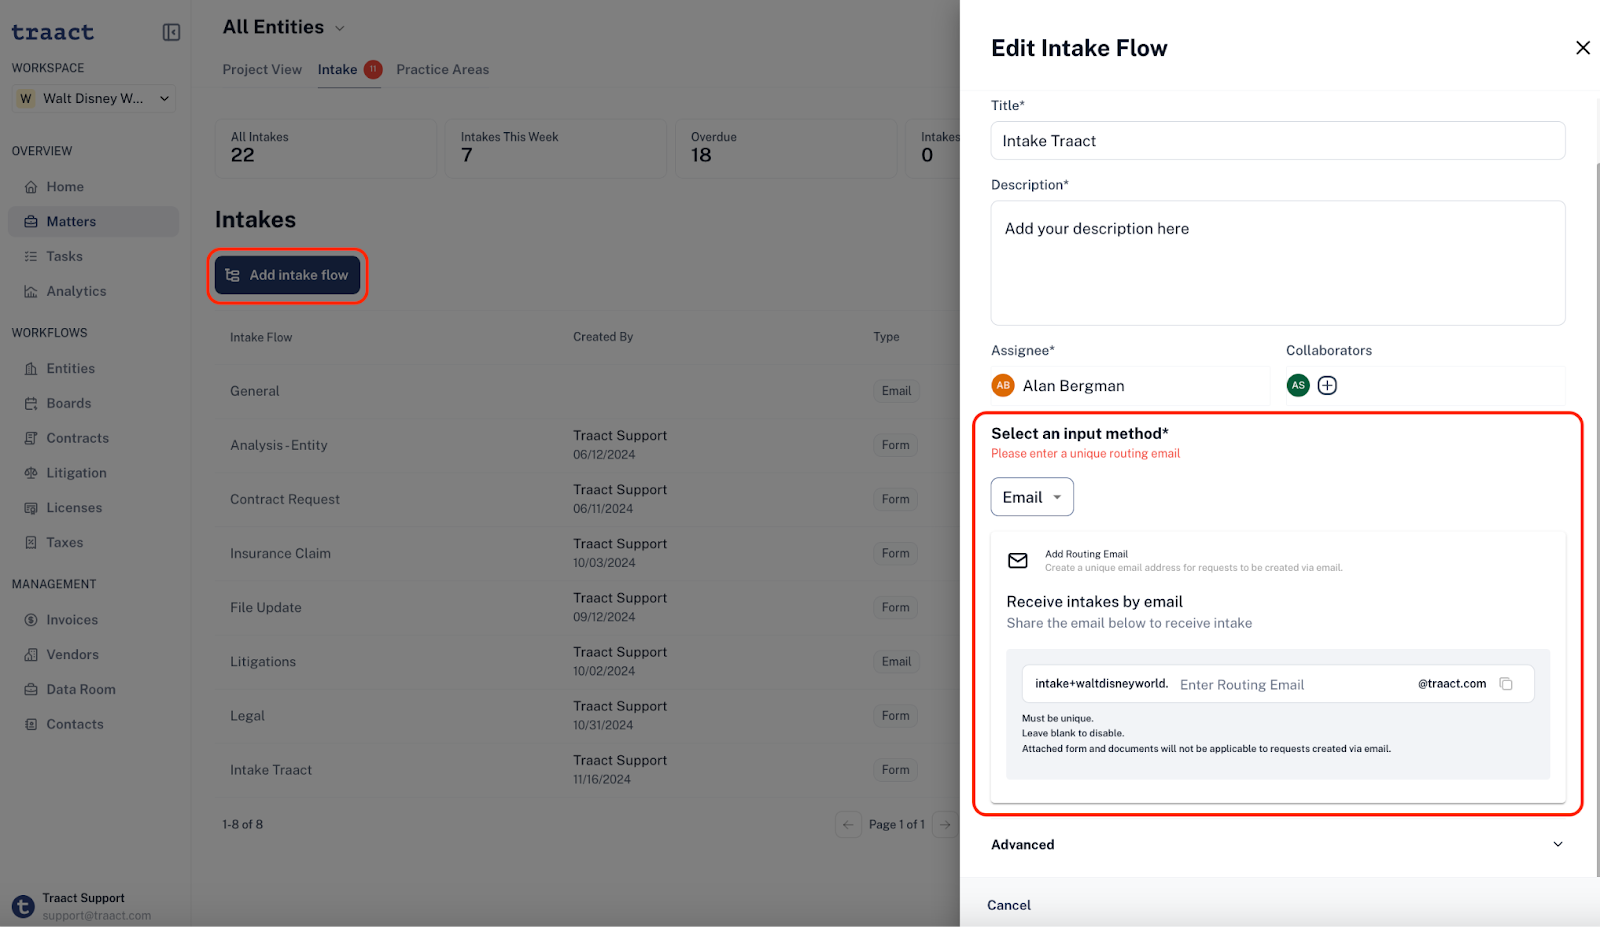Image resolution: width=1600 pixels, height=927 pixels.
Task: Click the Title input field
Action: 1278,141
